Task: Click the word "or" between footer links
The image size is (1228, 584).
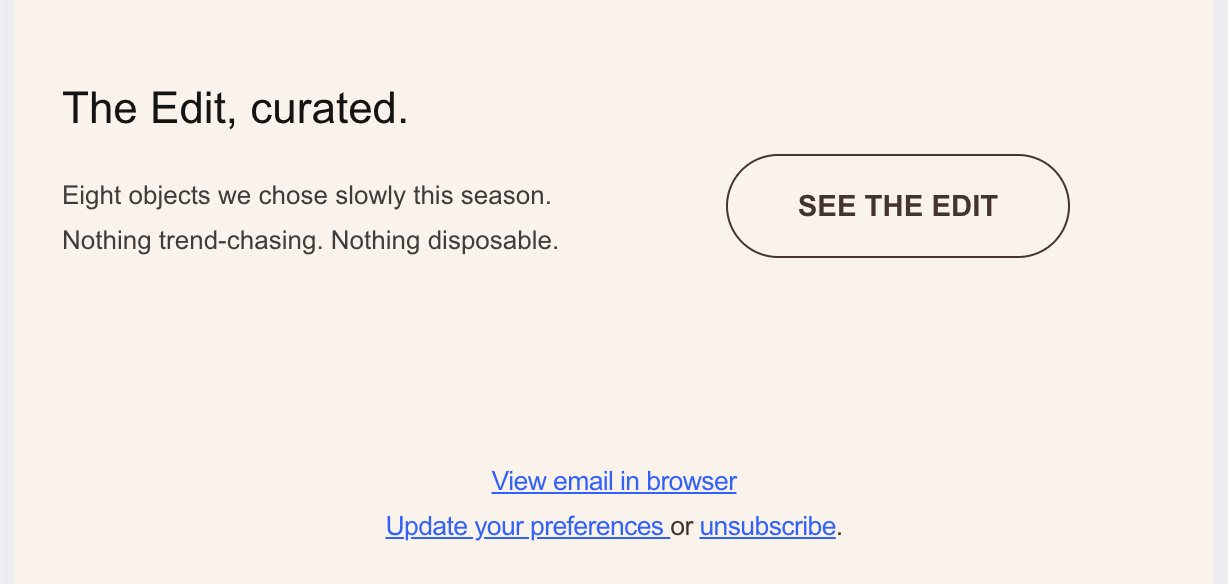Action: point(682,526)
